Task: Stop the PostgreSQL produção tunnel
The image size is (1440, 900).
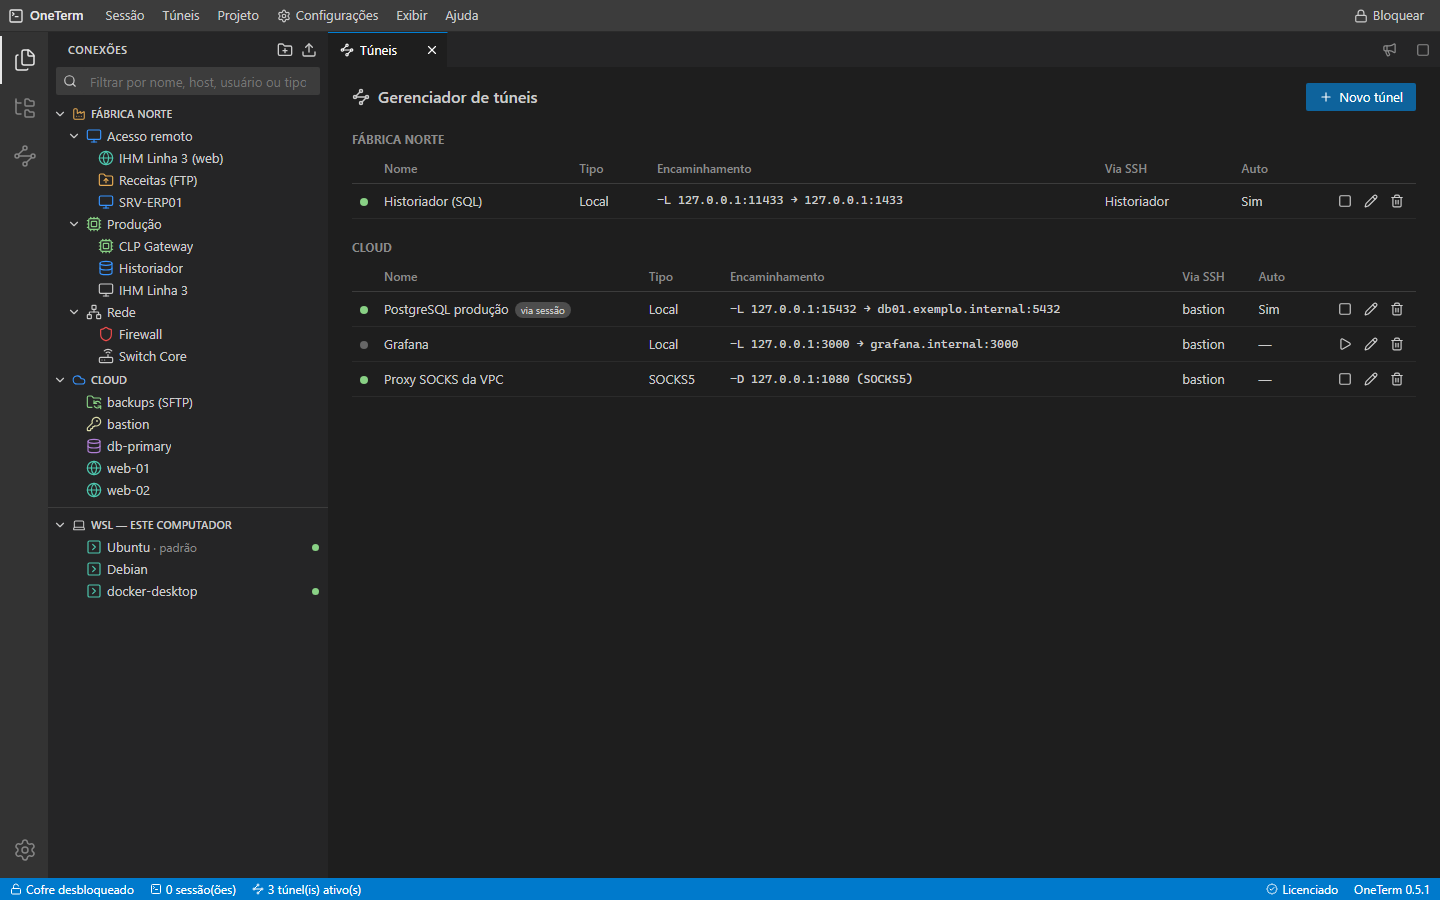Action: 1345,309
